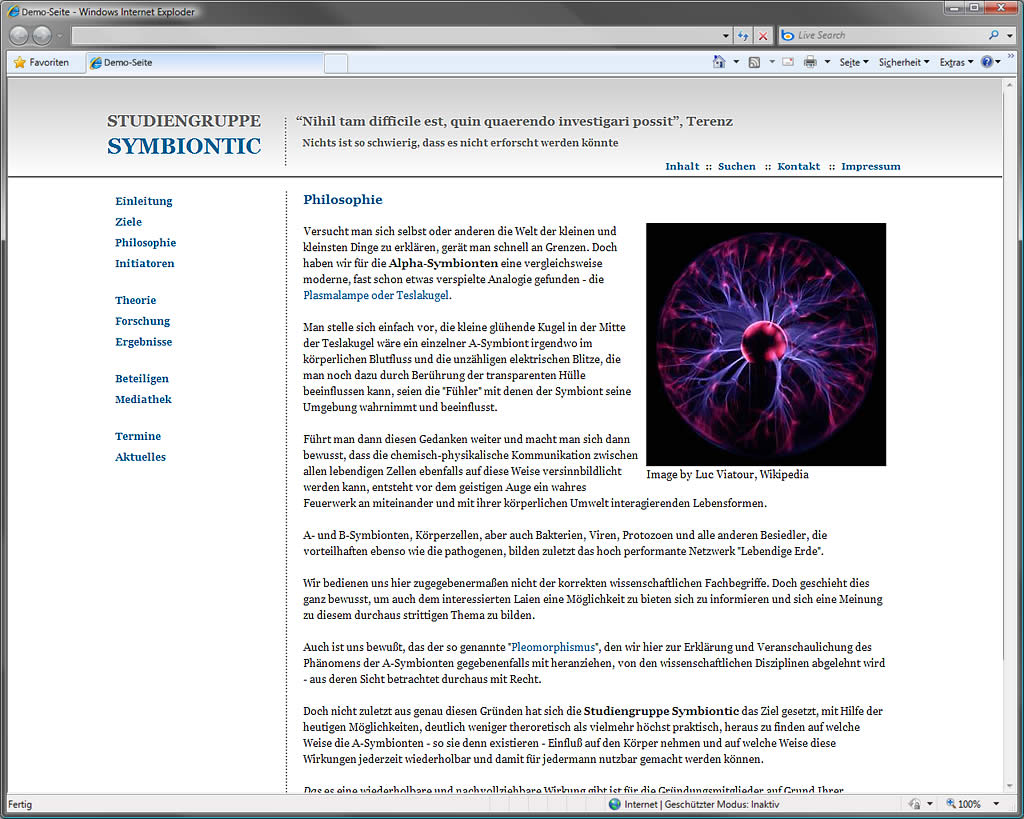Click the browser Back arrow button
Viewport: 1024px width, 819px height.
(x=19, y=35)
